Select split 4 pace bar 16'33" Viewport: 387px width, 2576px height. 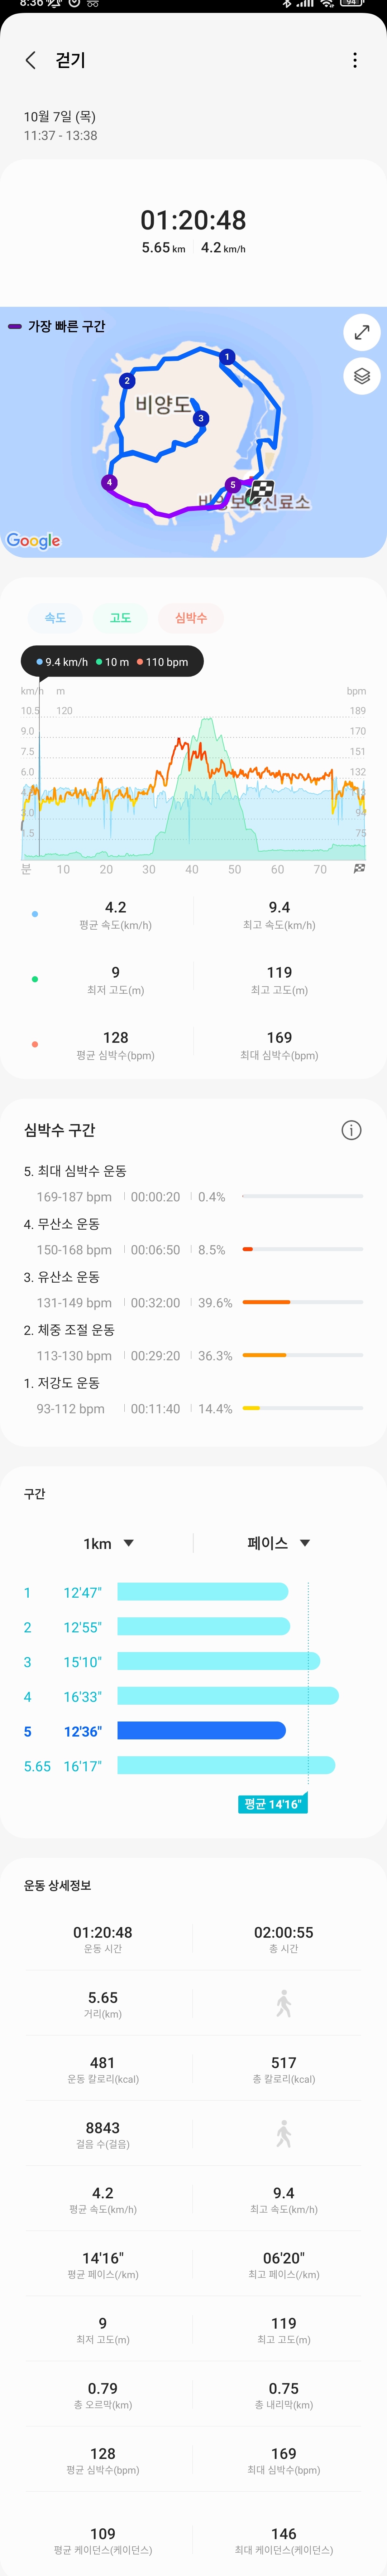pos(227,1696)
